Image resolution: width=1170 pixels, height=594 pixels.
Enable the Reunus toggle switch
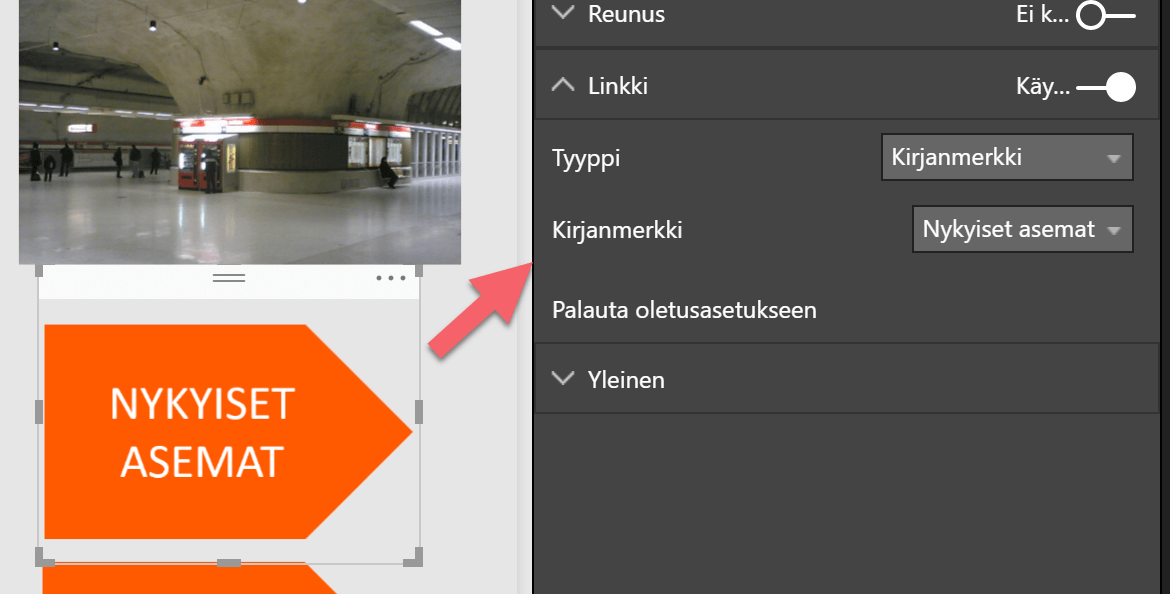[1106, 15]
